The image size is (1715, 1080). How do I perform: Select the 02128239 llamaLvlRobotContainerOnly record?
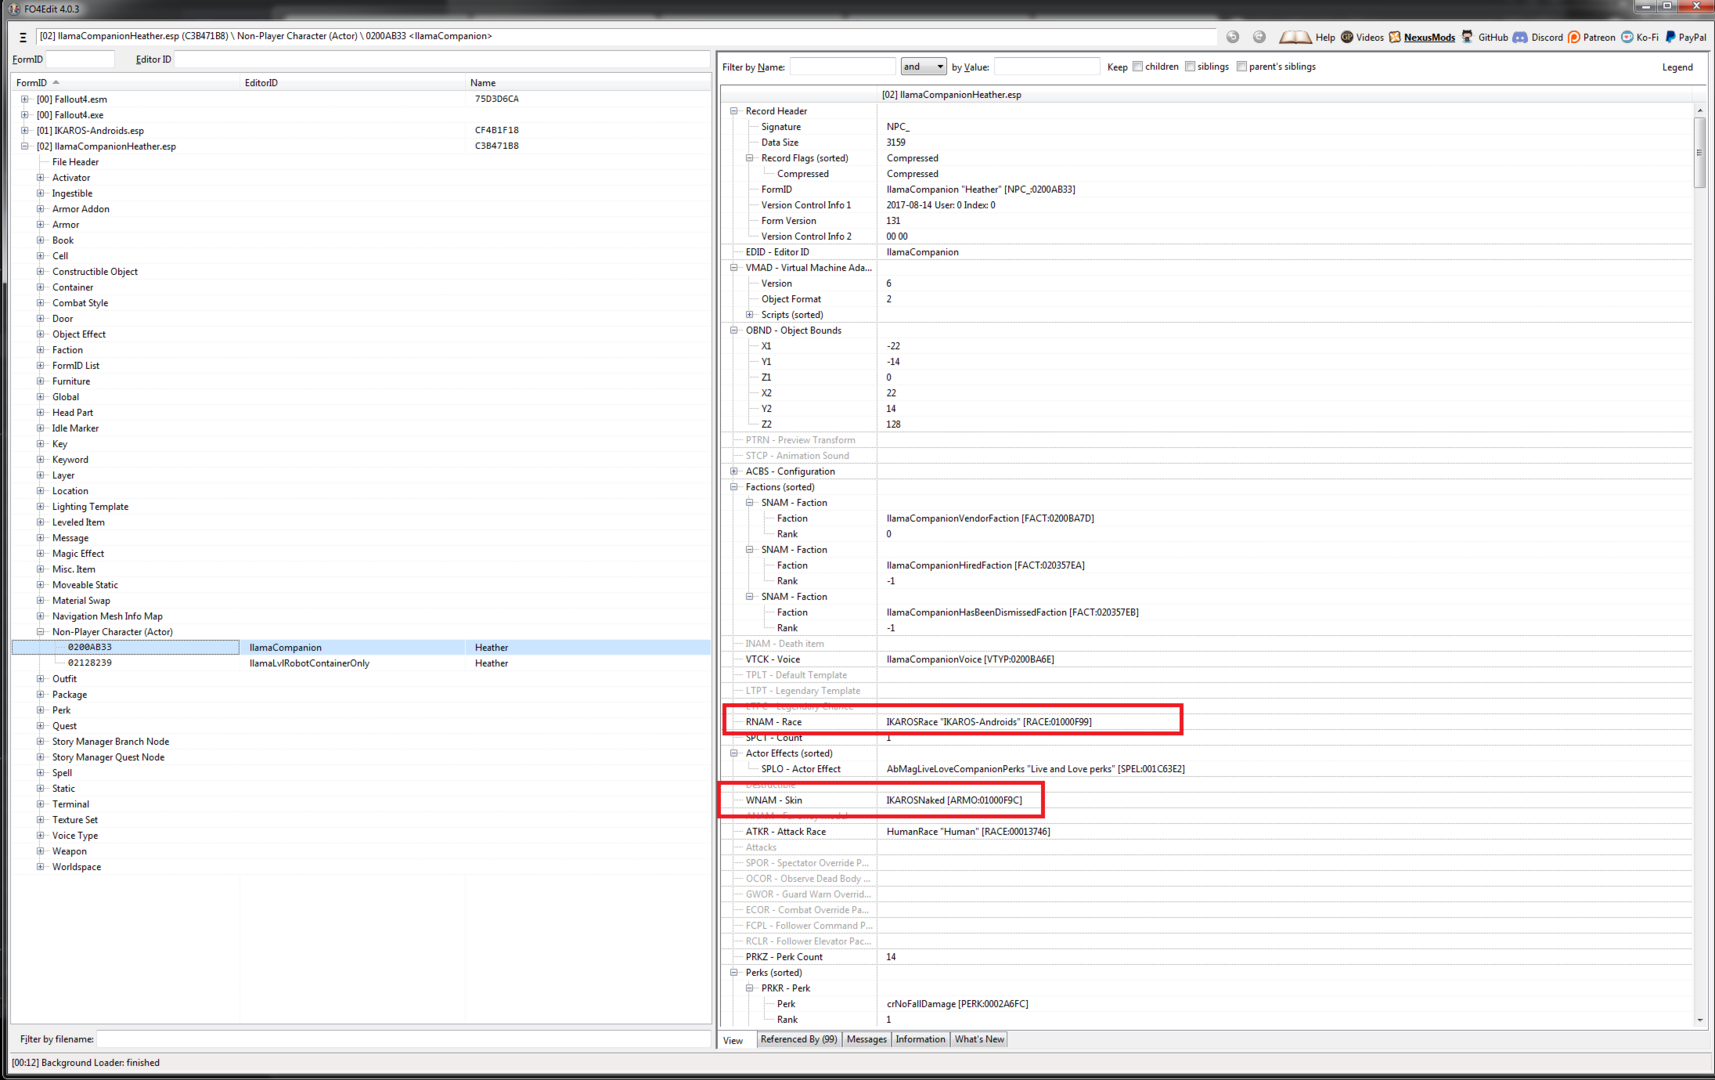361,663
